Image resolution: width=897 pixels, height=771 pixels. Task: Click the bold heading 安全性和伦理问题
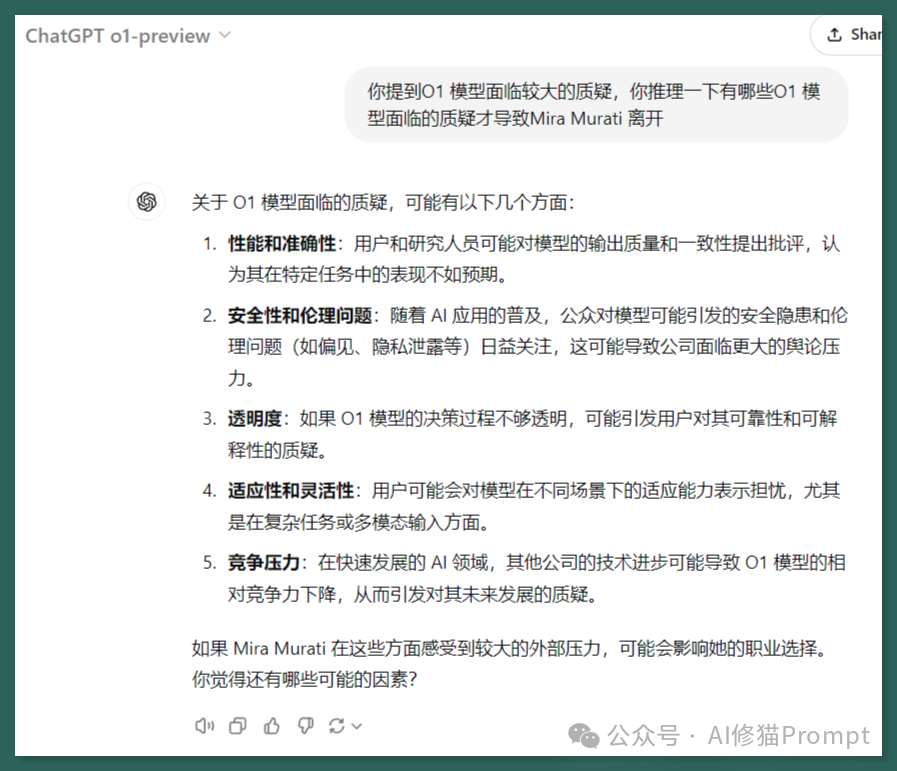click(300, 316)
